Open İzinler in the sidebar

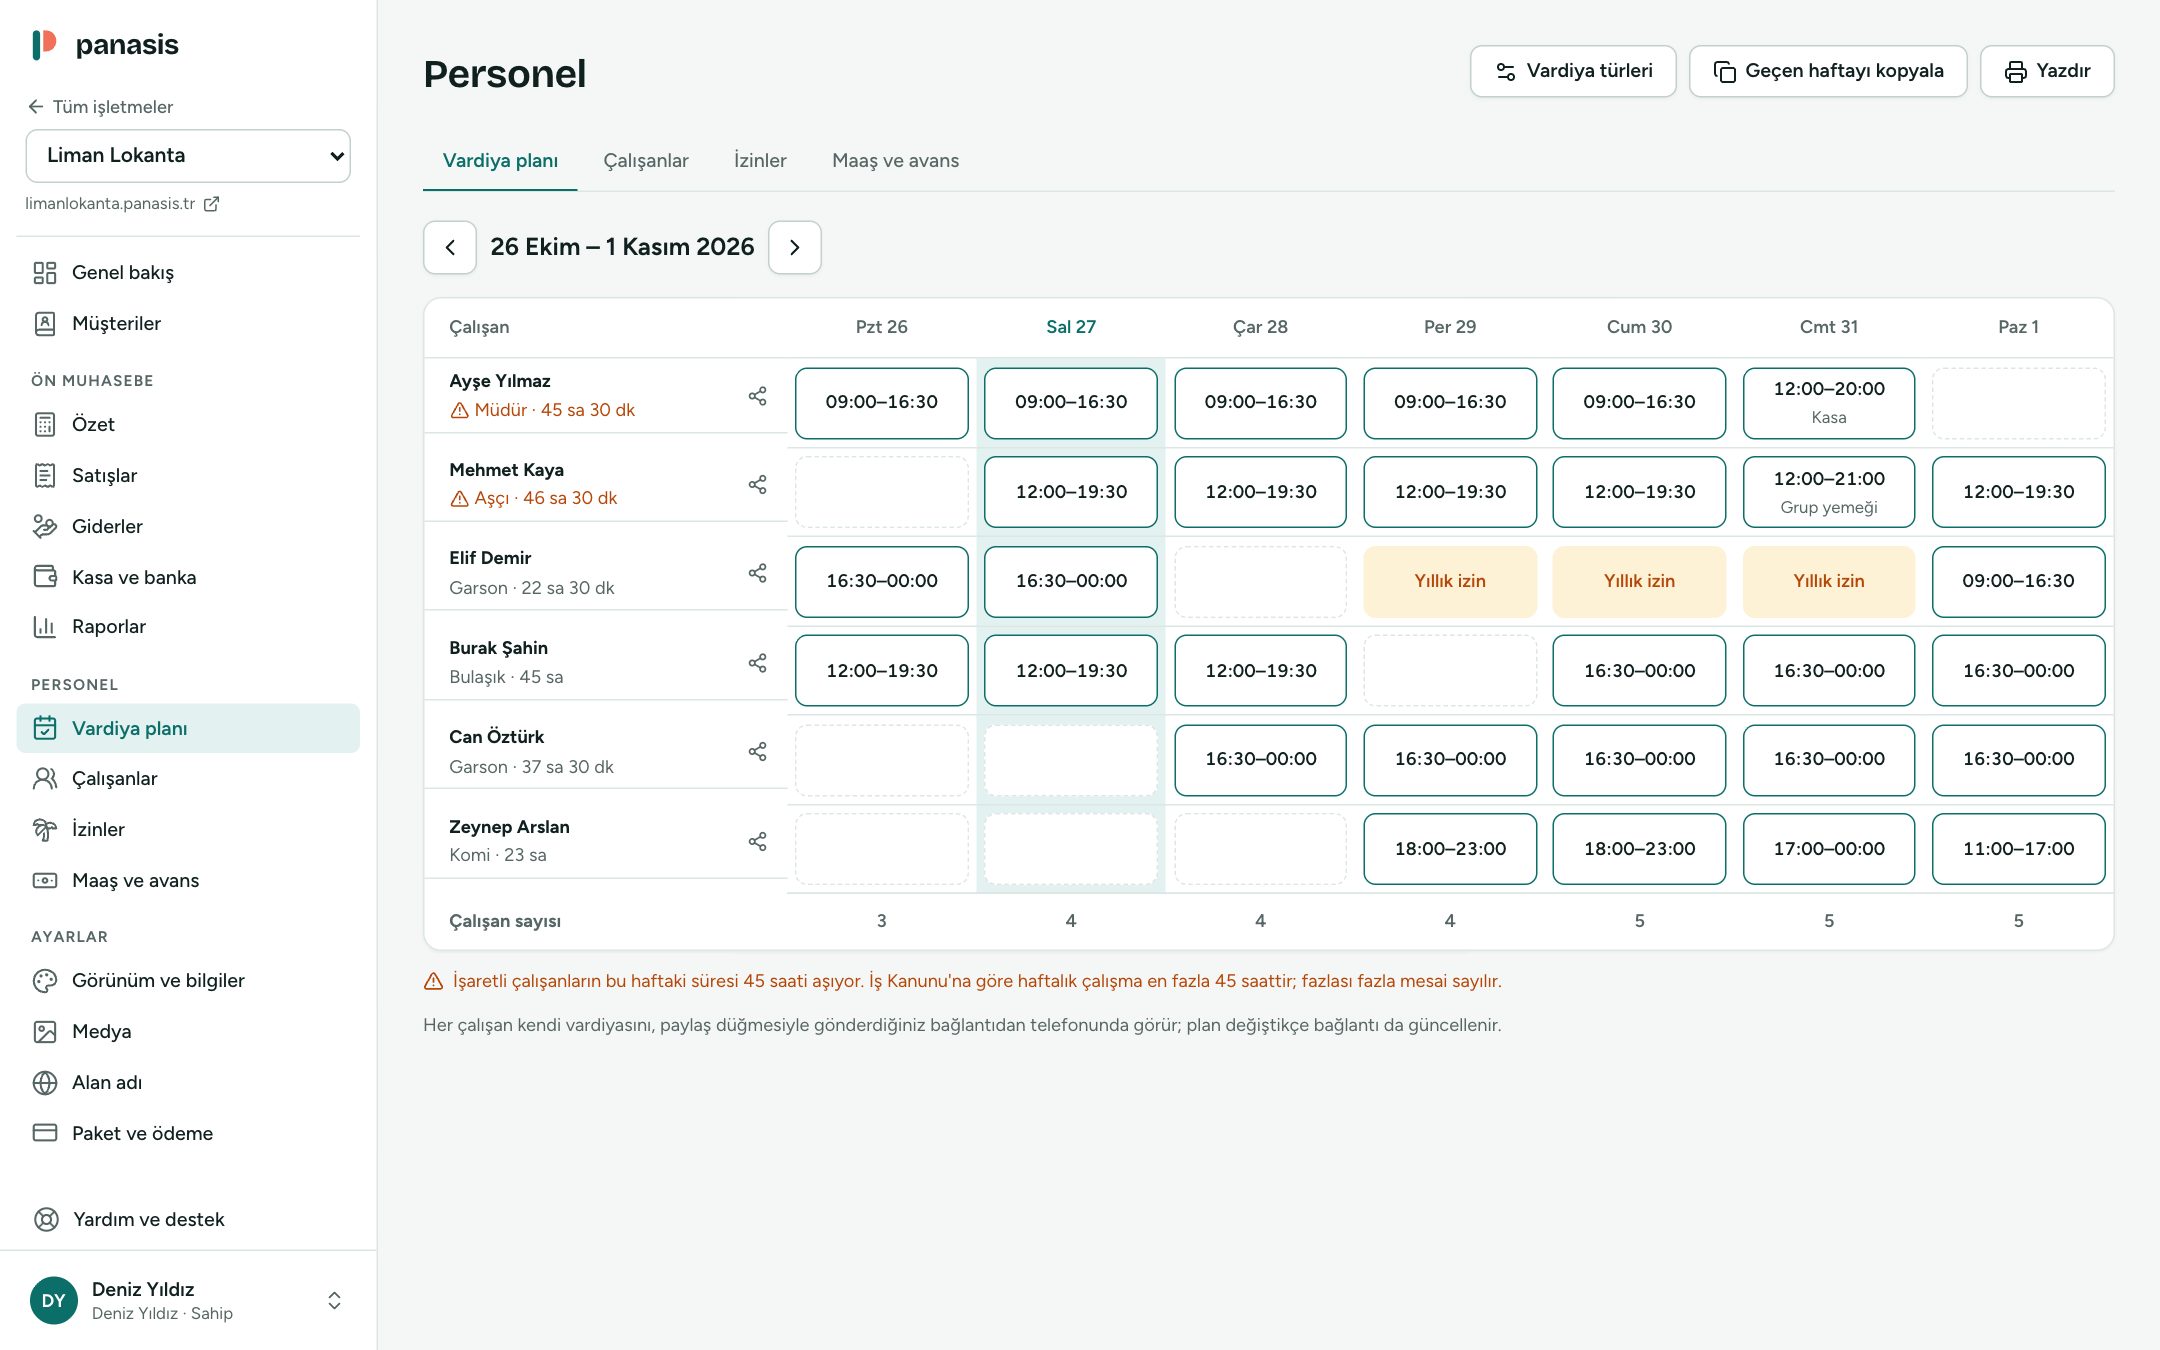(188, 829)
